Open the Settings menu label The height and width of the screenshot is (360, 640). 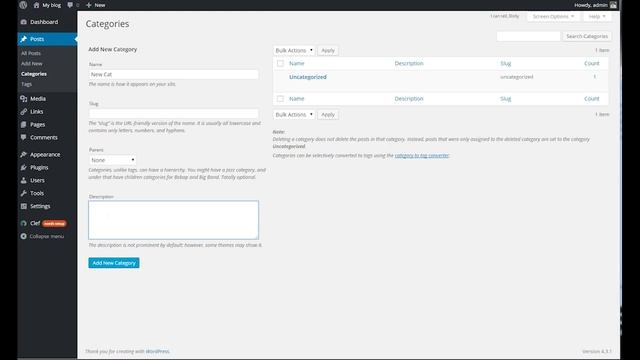click(40, 206)
